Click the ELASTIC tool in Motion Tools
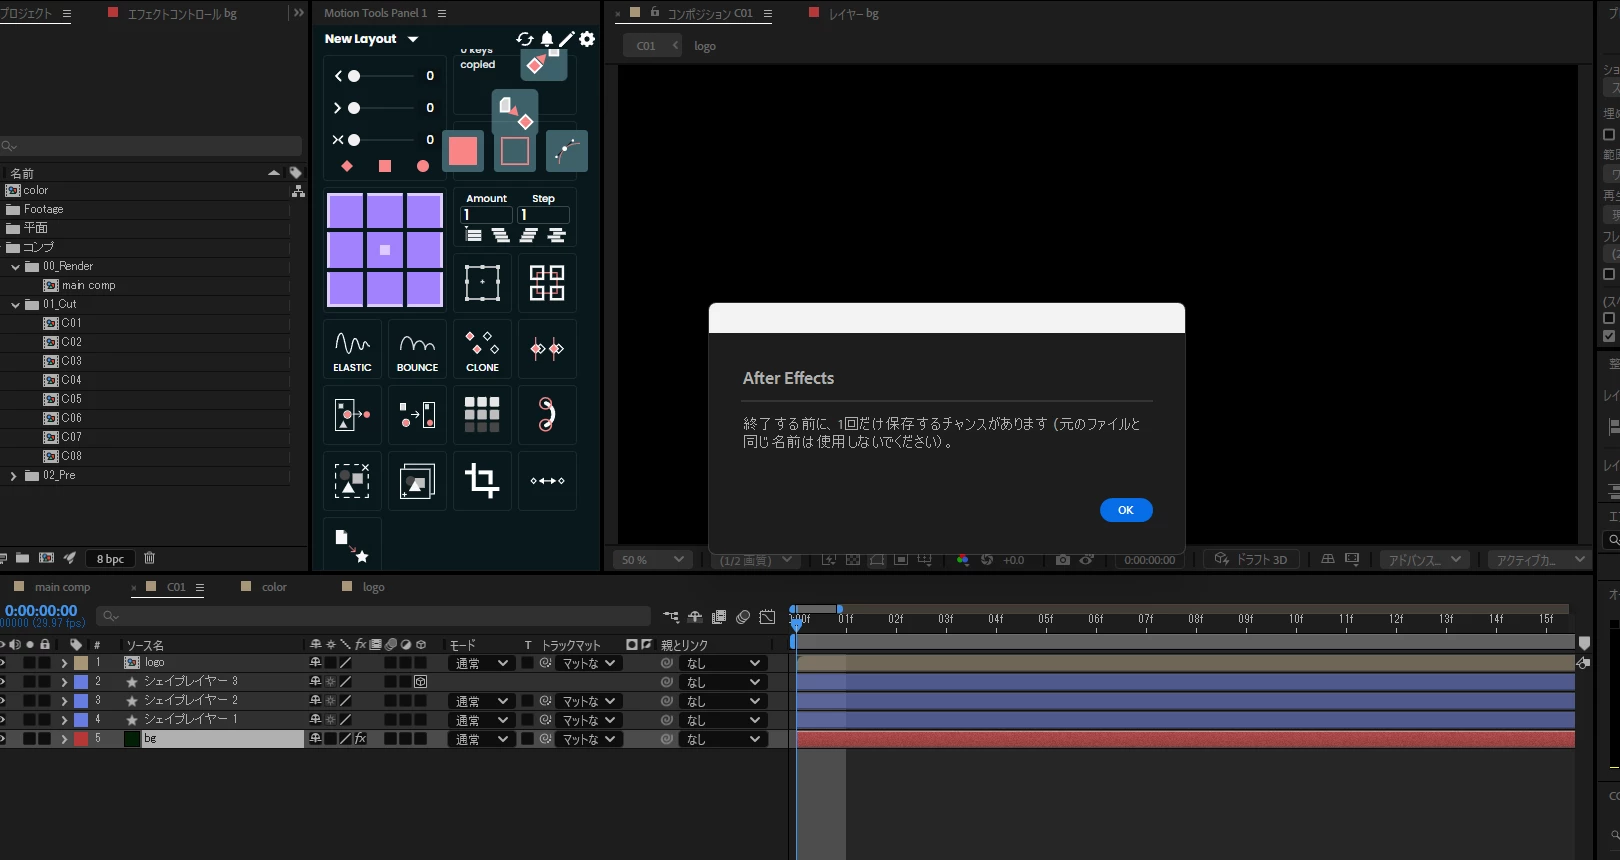The height and width of the screenshot is (860, 1620). 352,349
